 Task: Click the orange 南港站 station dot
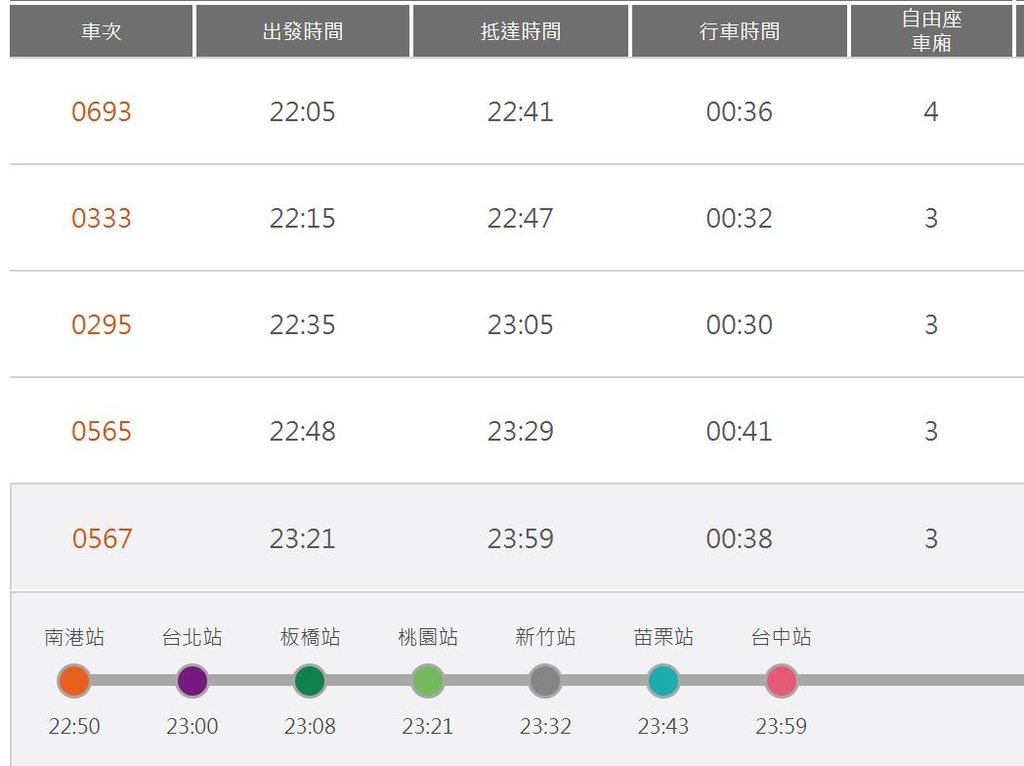pyautogui.click(x=74, y=680)
